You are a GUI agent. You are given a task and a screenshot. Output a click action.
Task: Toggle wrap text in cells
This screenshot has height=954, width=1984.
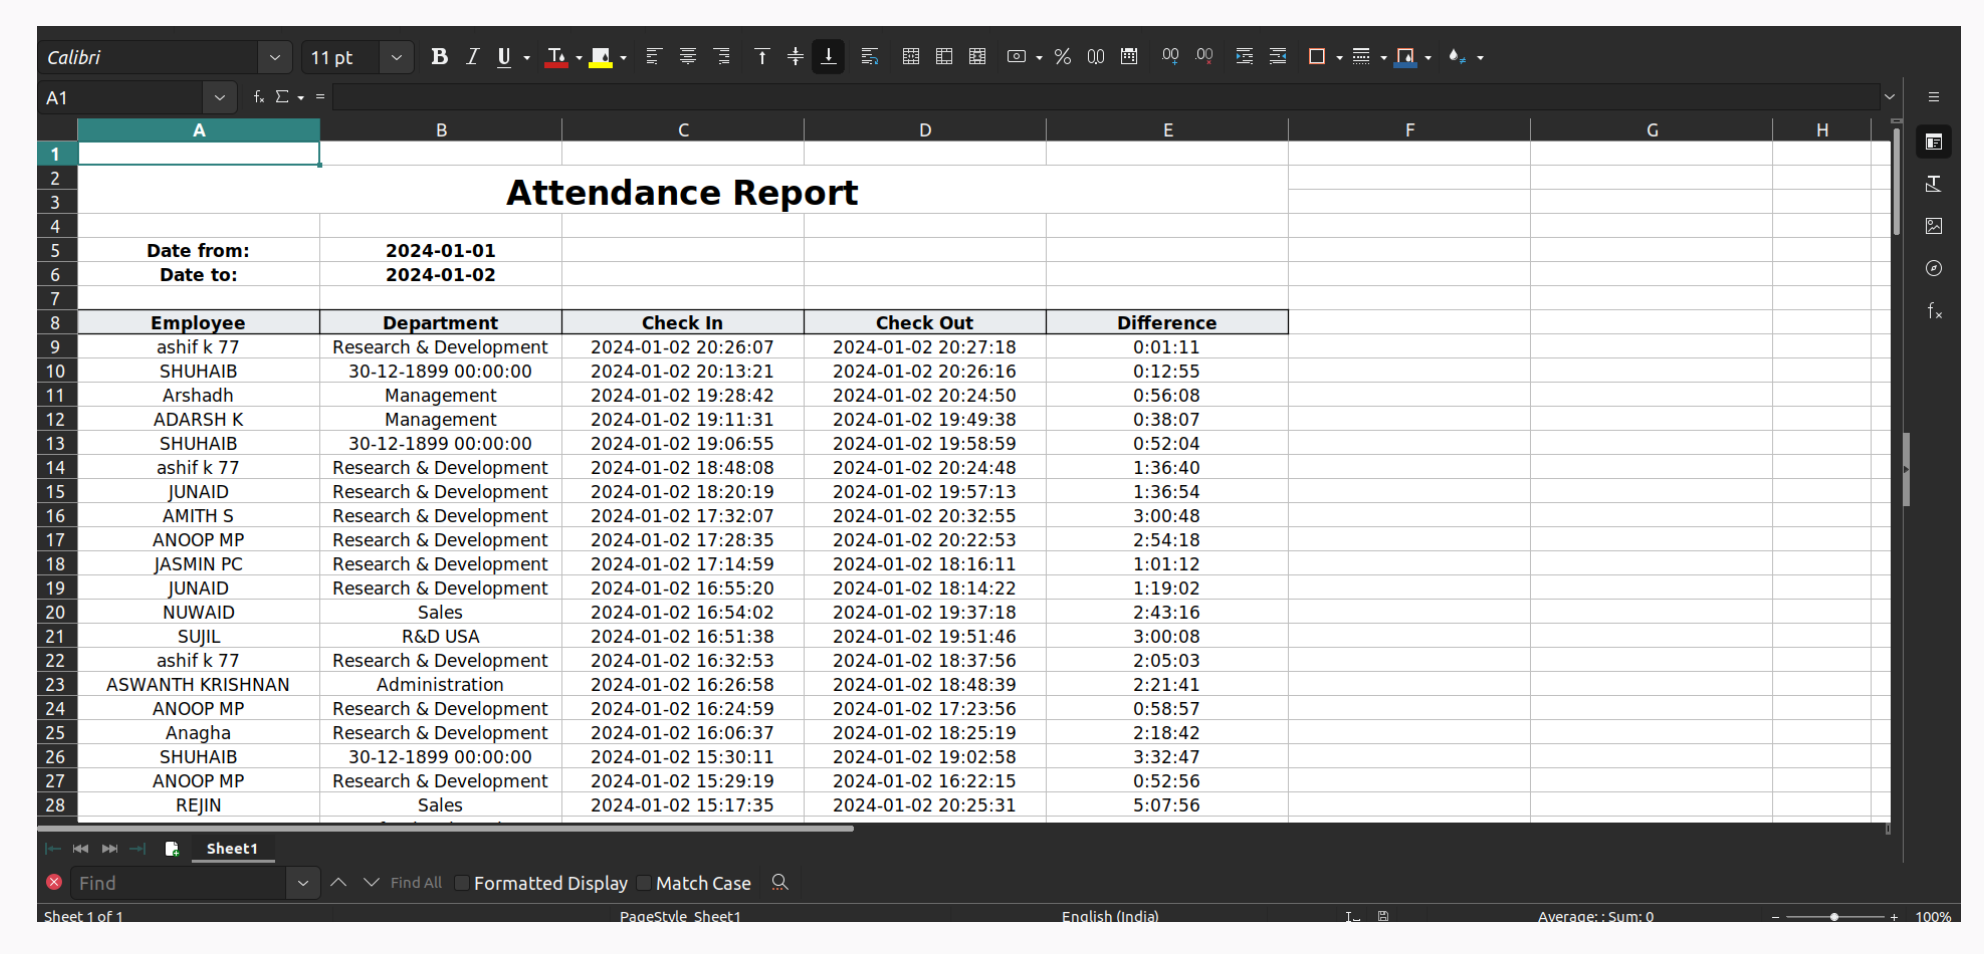point(870,57)
